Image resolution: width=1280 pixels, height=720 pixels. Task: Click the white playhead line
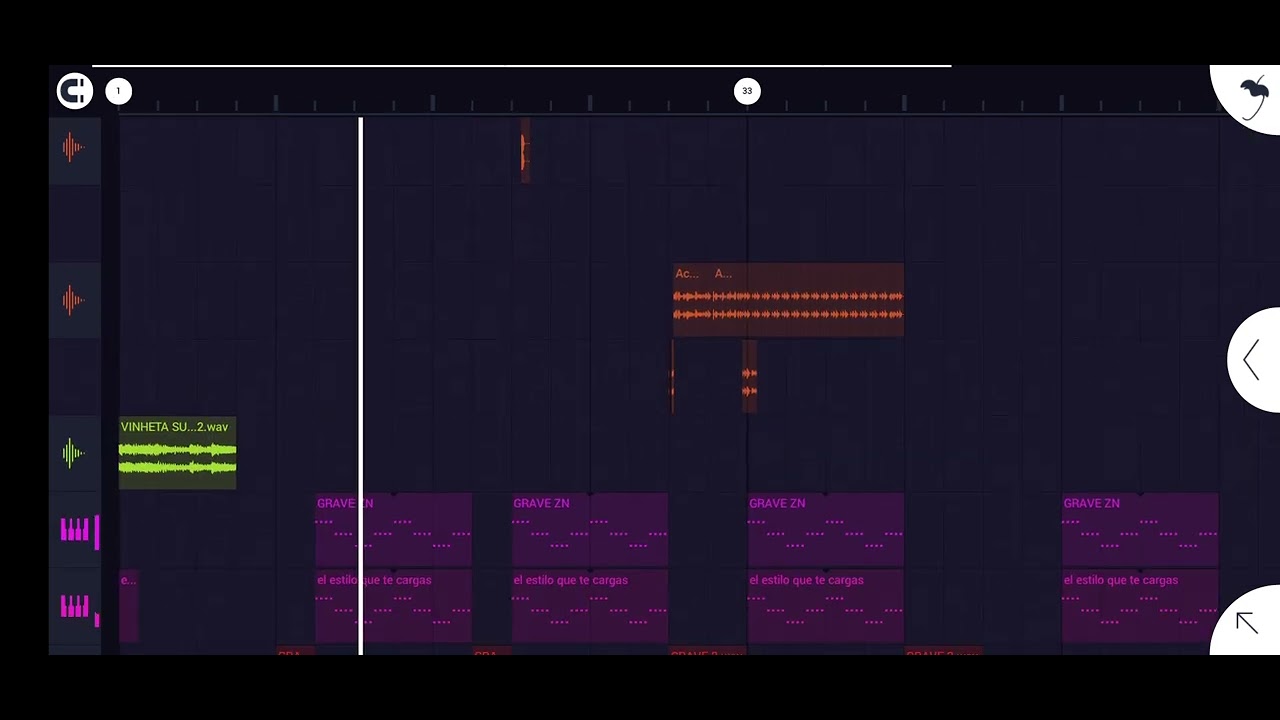pos(361,386)
